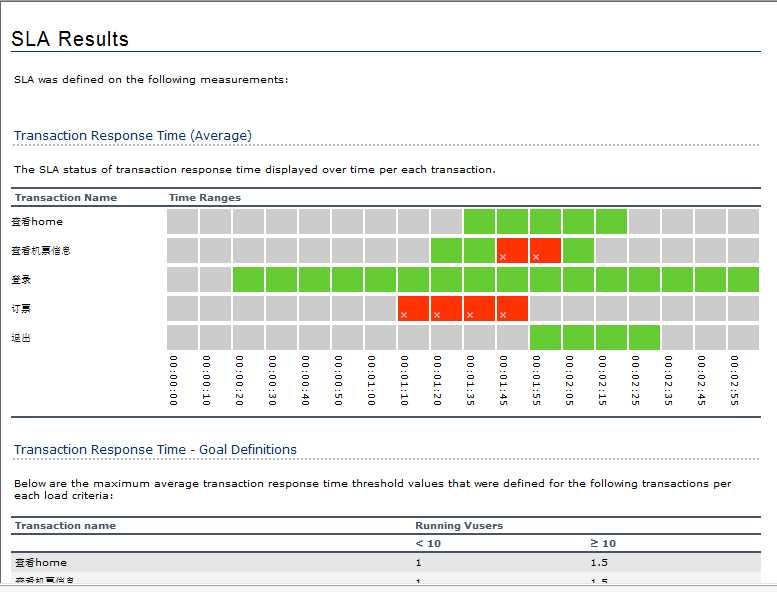Click the 00:01:00 time axis label
The width and height of the screenshot is (777, 592).
coord(372,380)
